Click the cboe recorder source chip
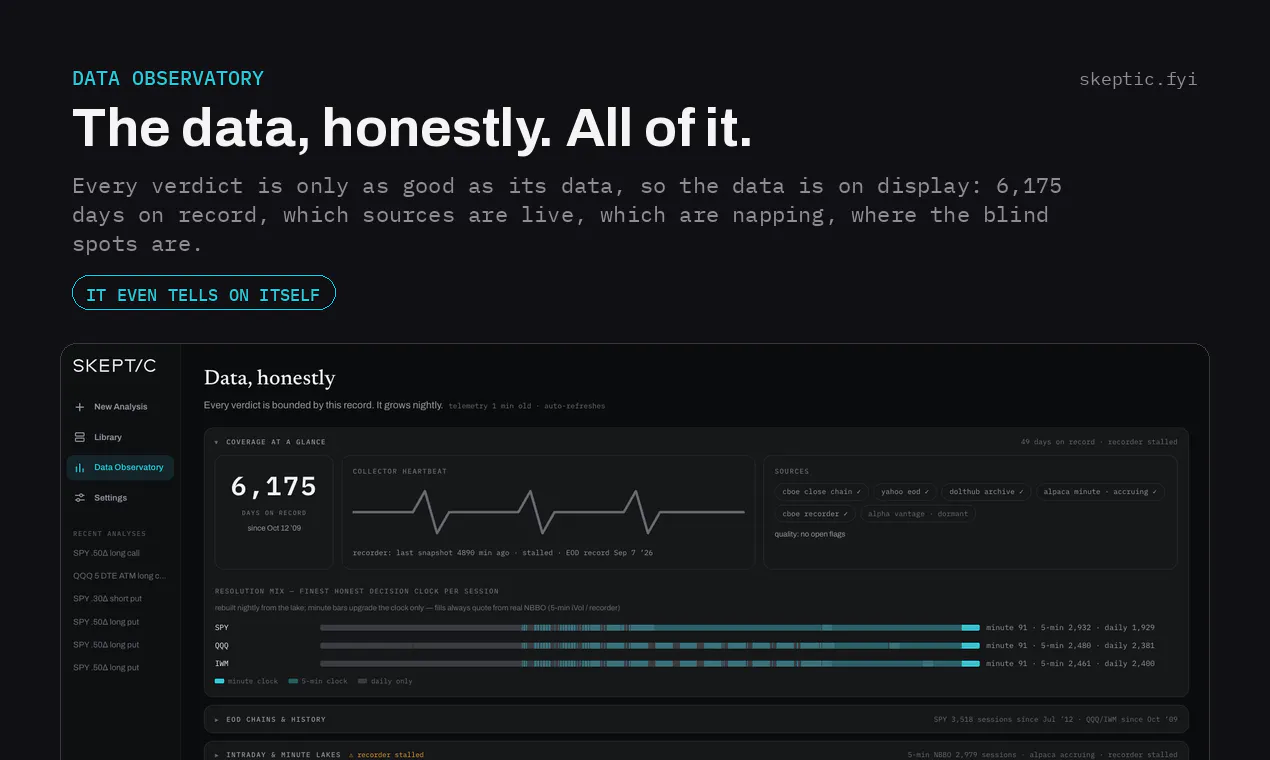The height and width of the screenshot is (760, 1270). [815, 514]
